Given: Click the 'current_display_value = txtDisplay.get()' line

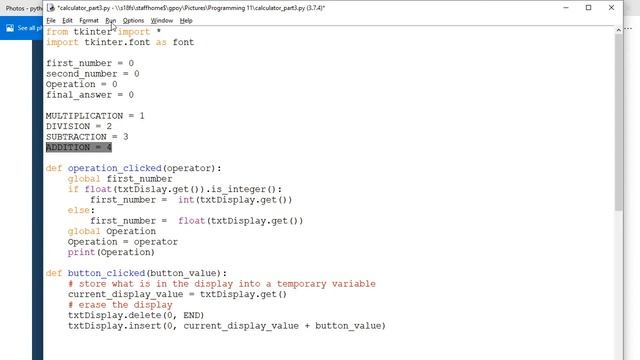Looking at the screenshot, I should [x=178, y=294].
